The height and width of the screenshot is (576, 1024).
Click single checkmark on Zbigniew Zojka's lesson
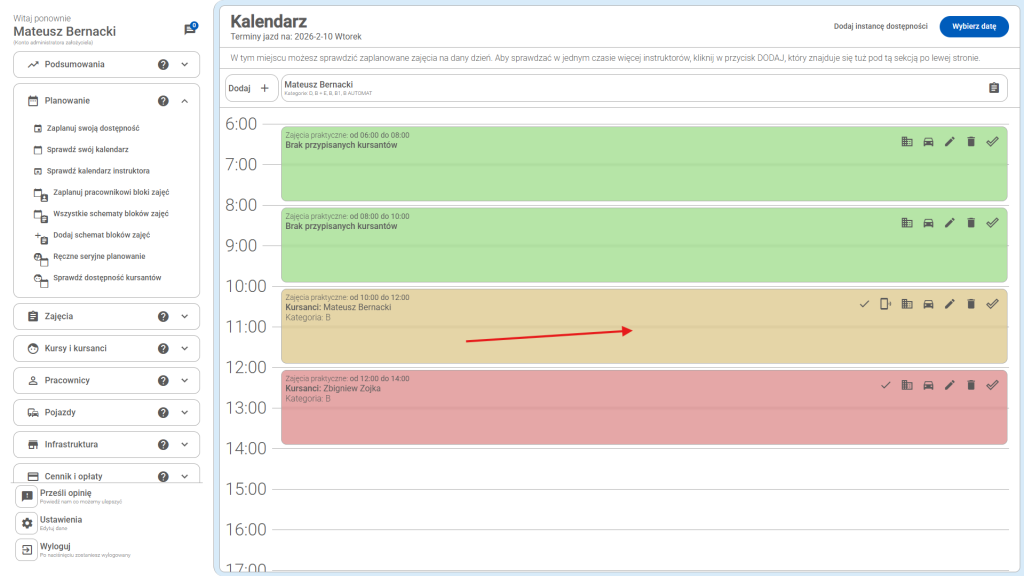click(886, 383)
